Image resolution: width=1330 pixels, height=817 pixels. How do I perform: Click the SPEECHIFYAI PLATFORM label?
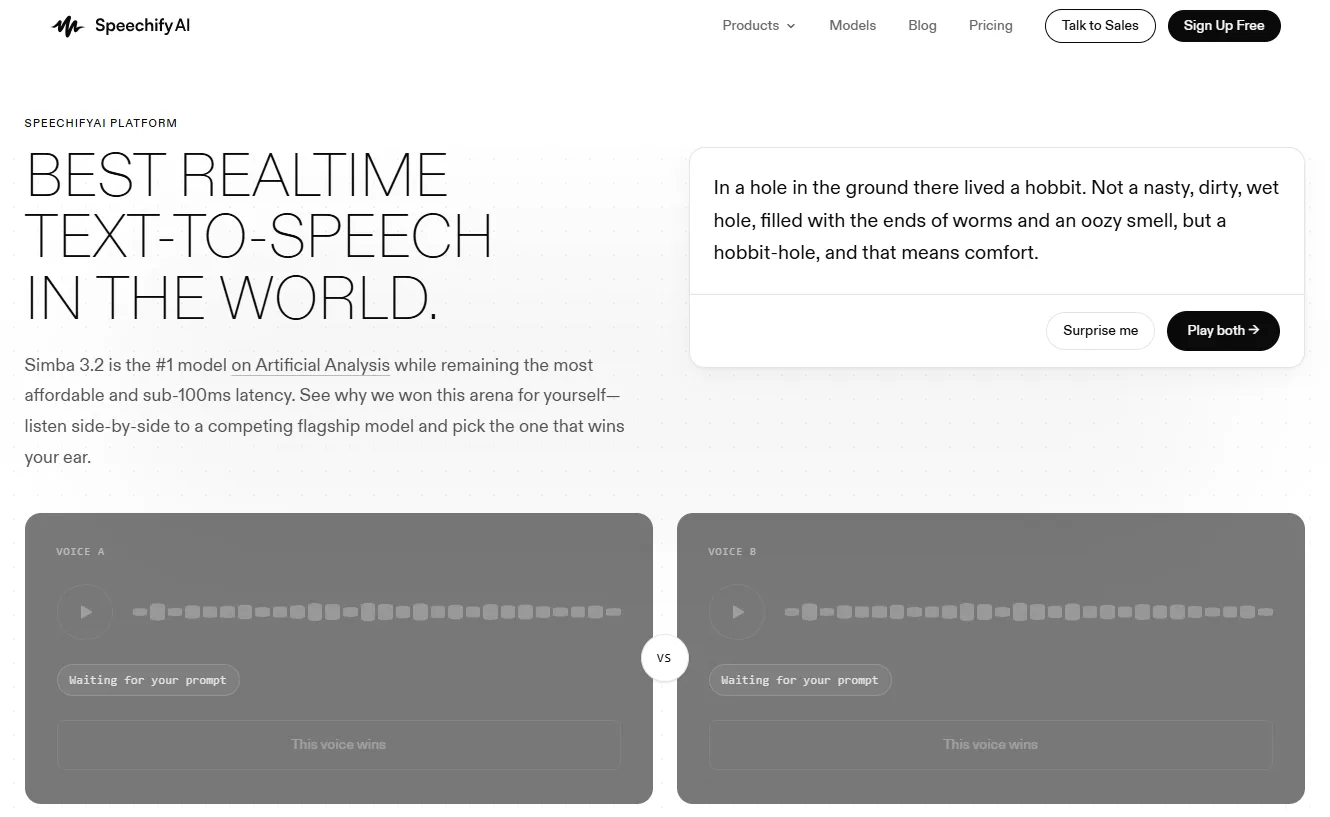click(x=101, y=123)
